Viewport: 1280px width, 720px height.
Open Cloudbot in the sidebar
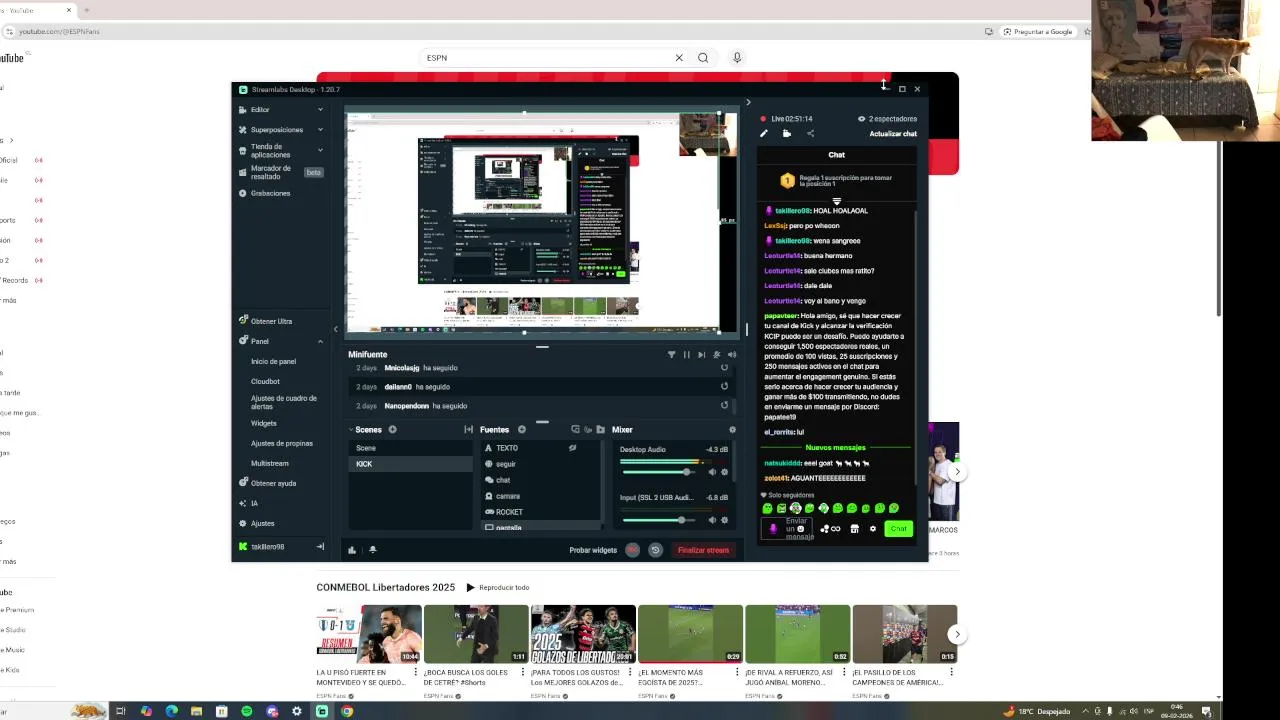coord(265,381)
